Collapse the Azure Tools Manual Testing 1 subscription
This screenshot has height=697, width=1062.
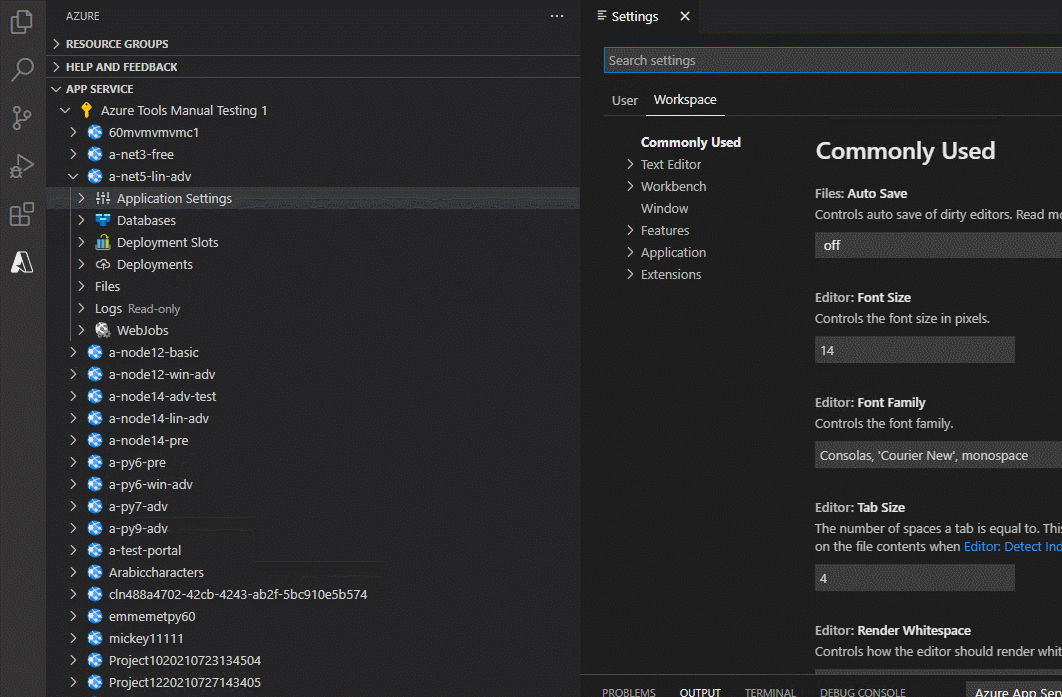coord(65,110)
